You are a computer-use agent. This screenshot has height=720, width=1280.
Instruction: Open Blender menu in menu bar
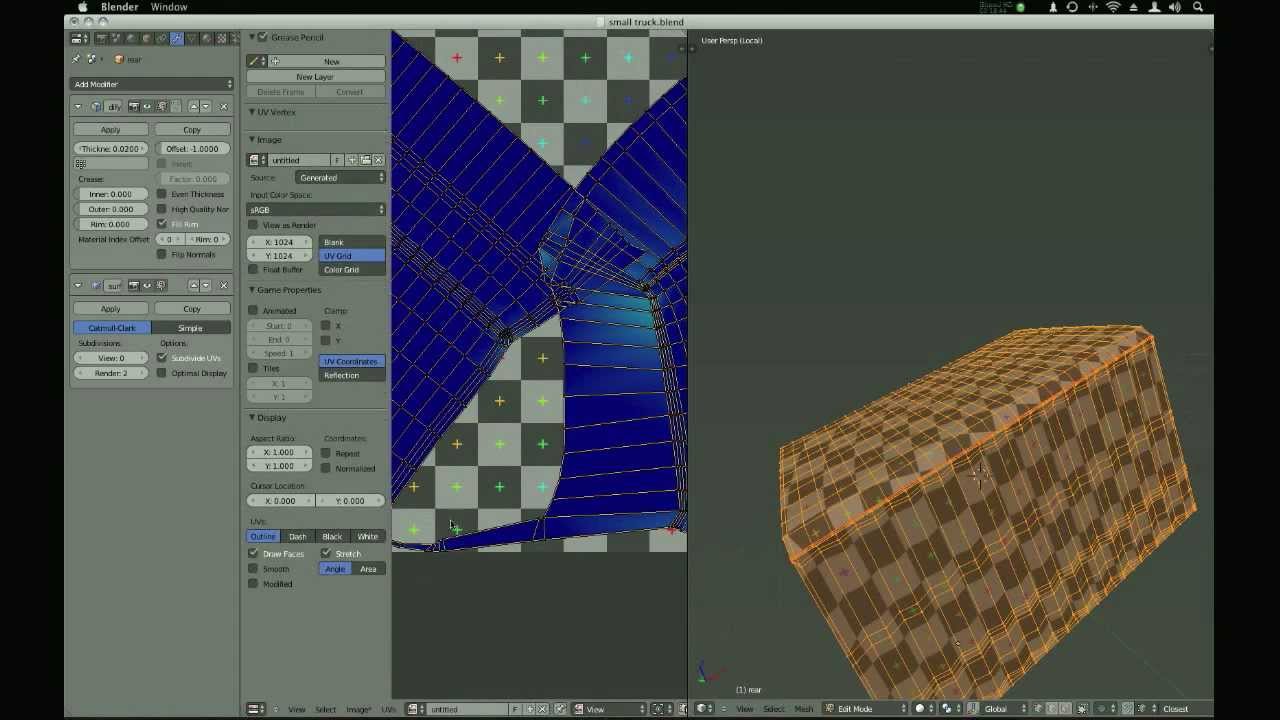click(x=119, y=7)
